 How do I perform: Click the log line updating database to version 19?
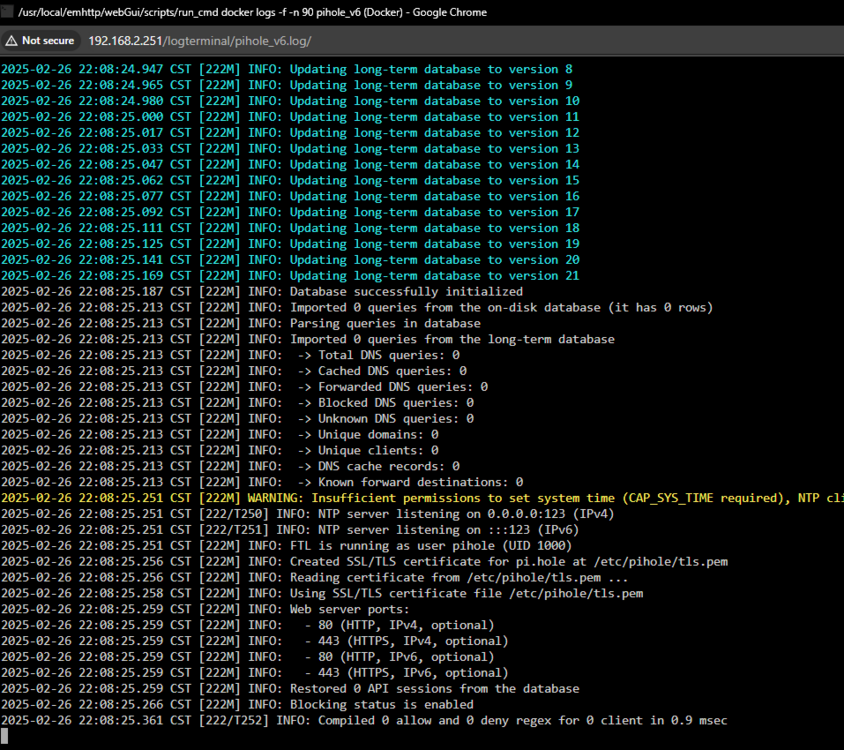(291, 244)
